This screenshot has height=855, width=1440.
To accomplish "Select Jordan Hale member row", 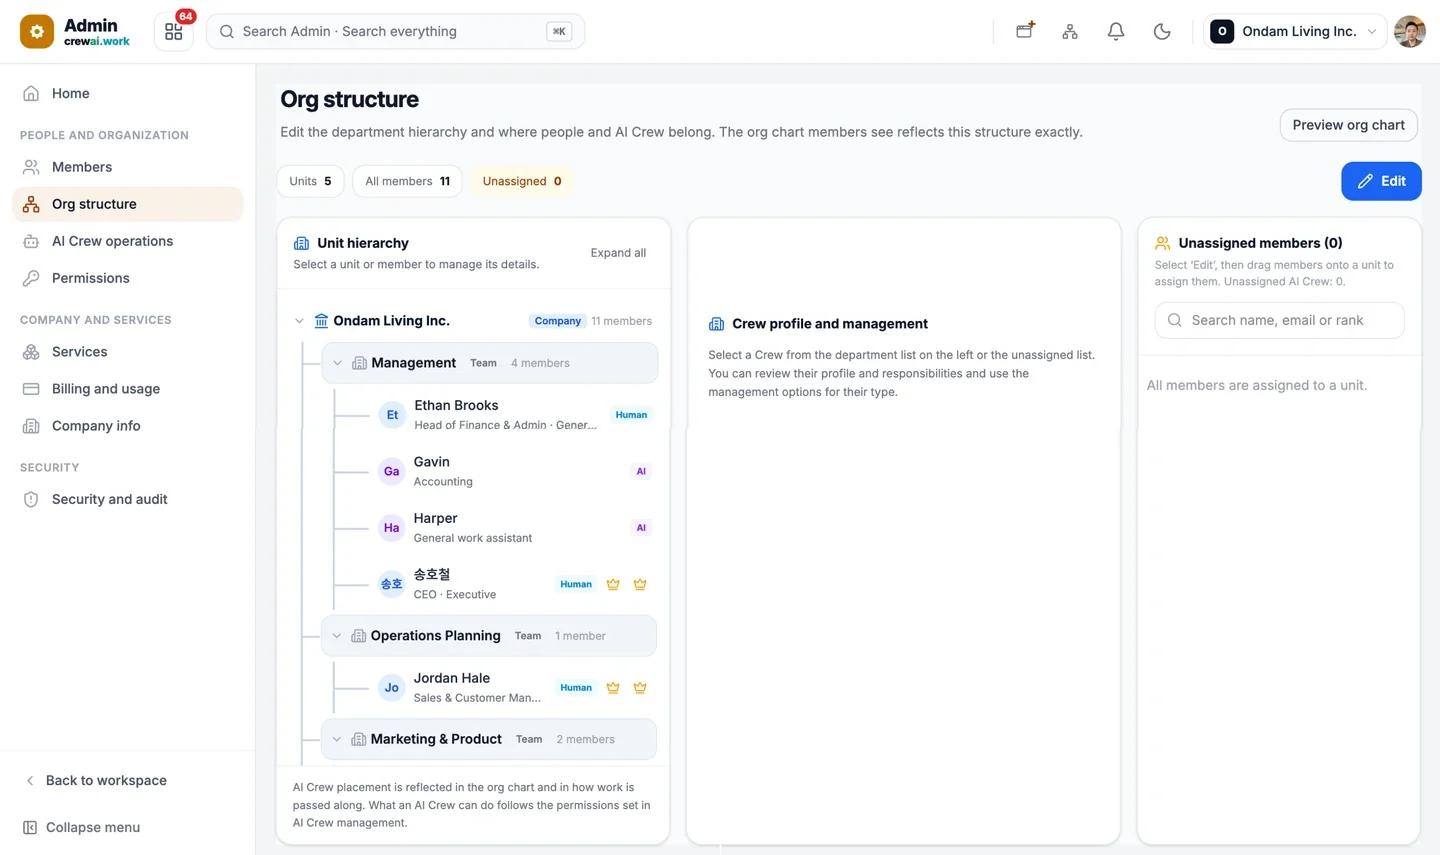I will tap(515, 688).
